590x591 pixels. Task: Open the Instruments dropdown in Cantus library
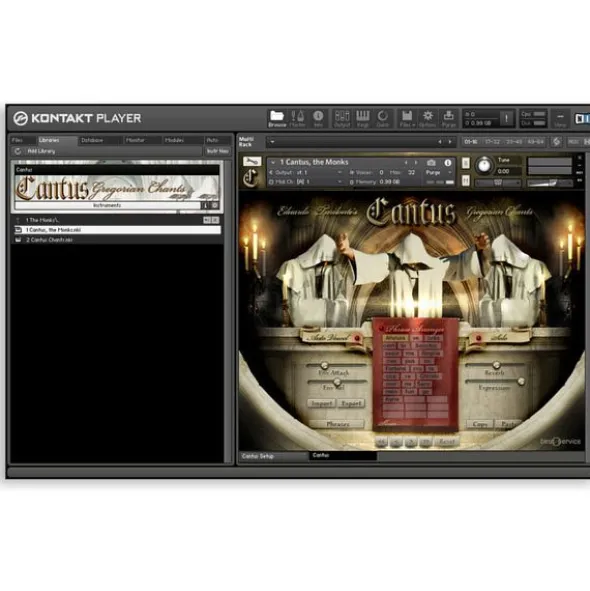(x=107, y=205)
